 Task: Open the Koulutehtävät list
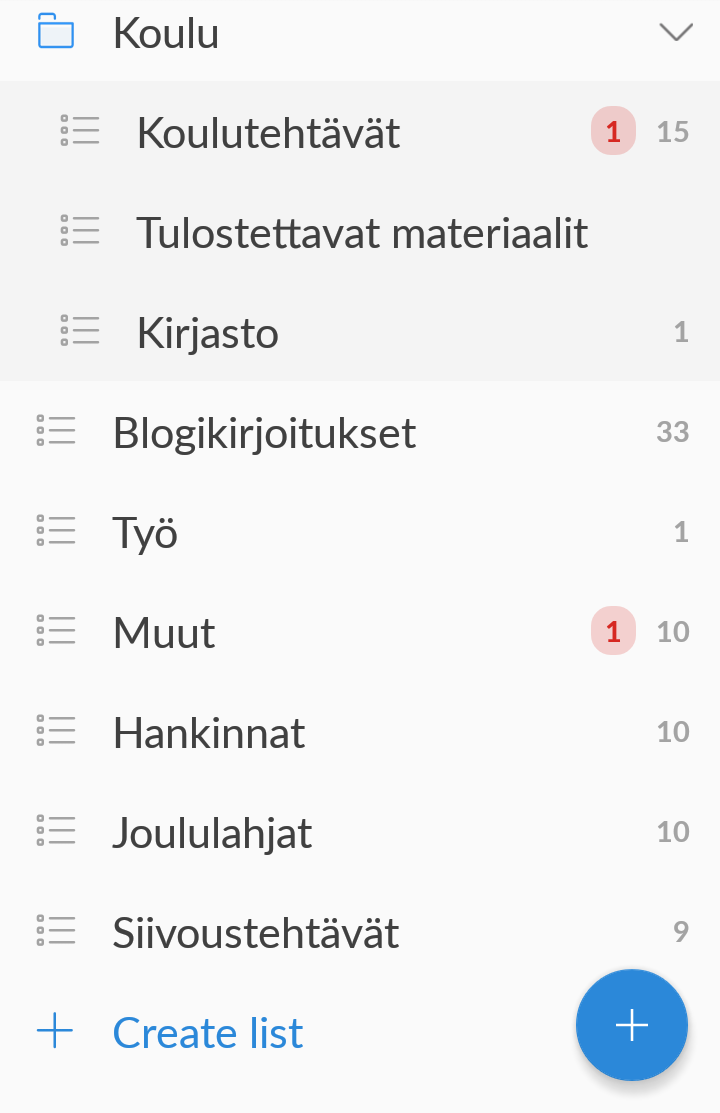(268, 133)
